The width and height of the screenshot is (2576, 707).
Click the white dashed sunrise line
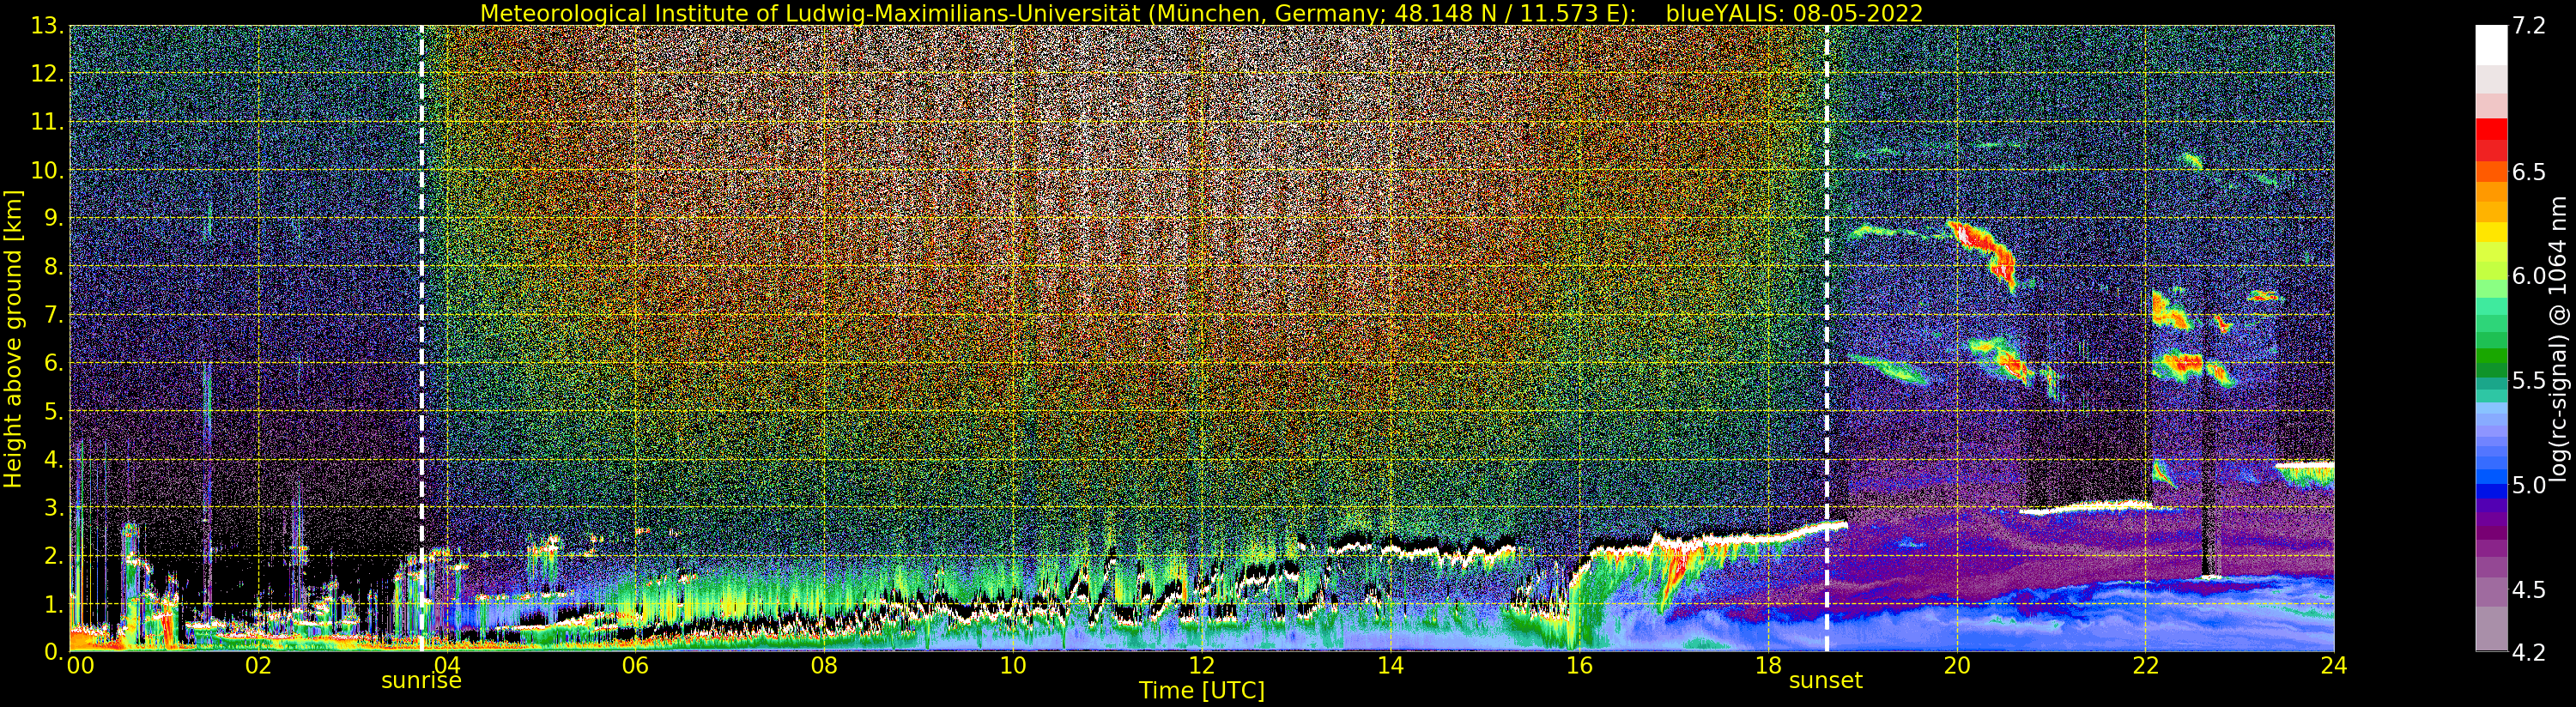tap(421, 300)
